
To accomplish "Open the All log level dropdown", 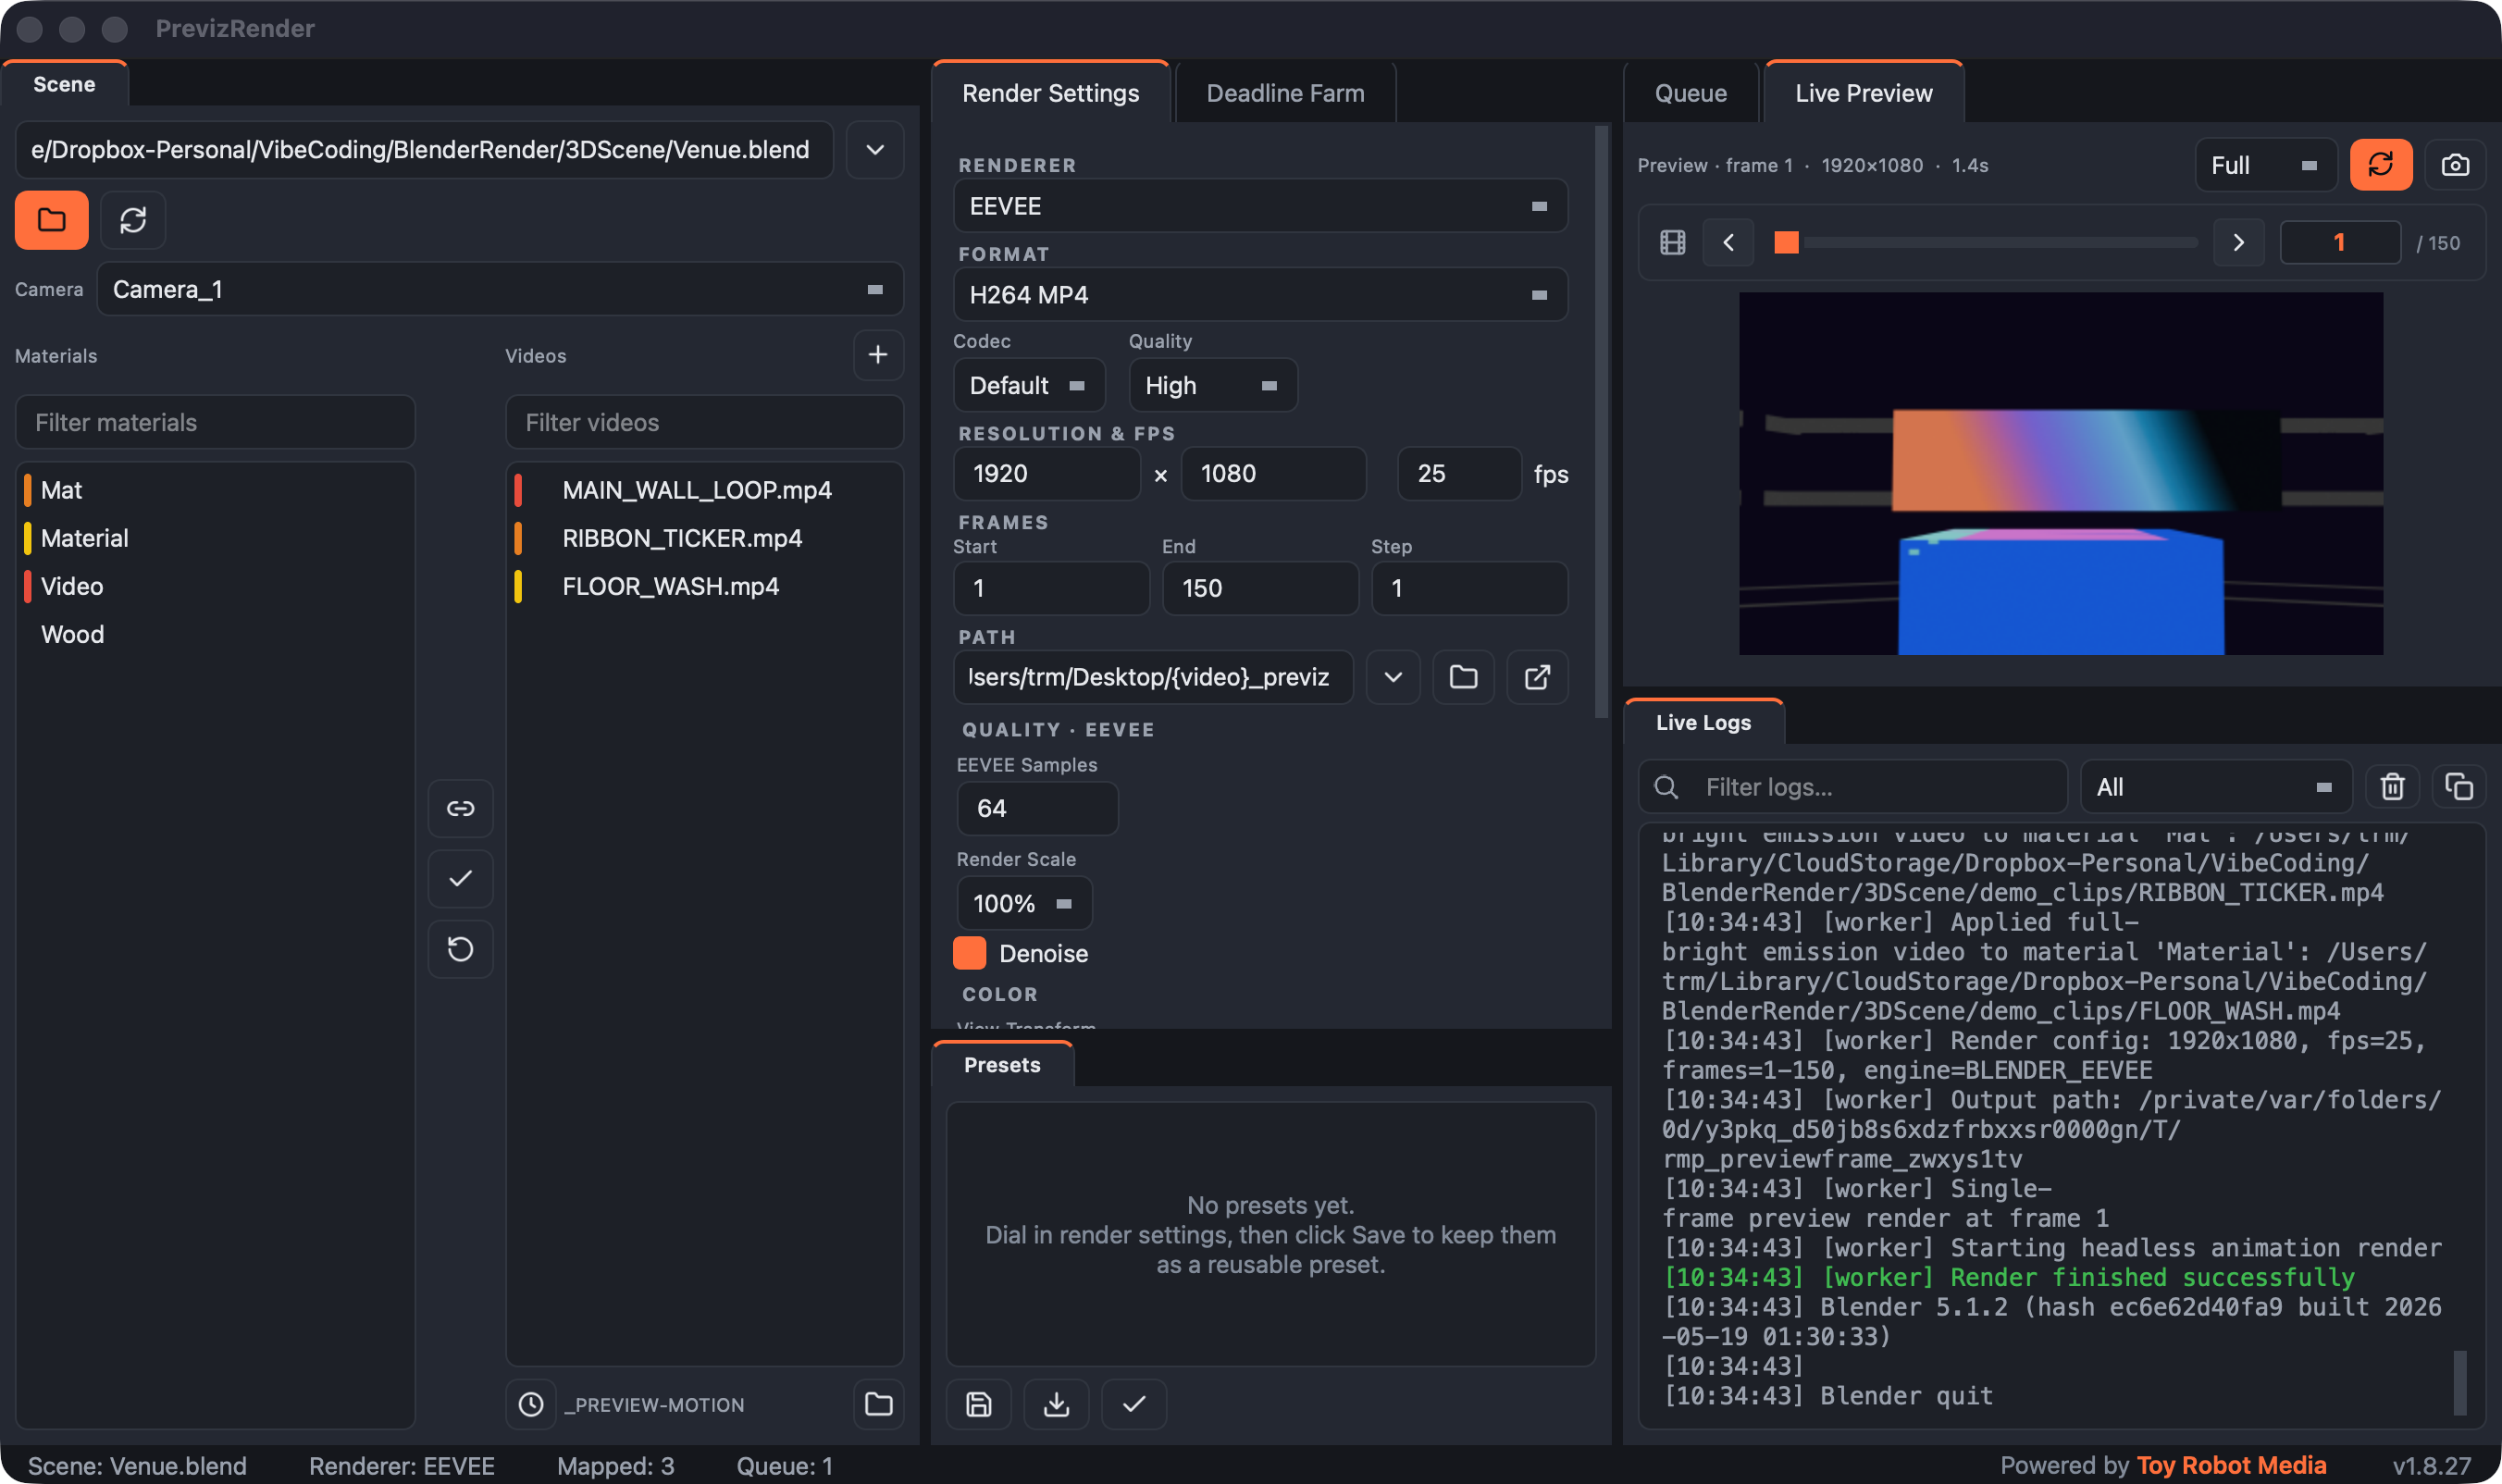I will coord(2215,787).
